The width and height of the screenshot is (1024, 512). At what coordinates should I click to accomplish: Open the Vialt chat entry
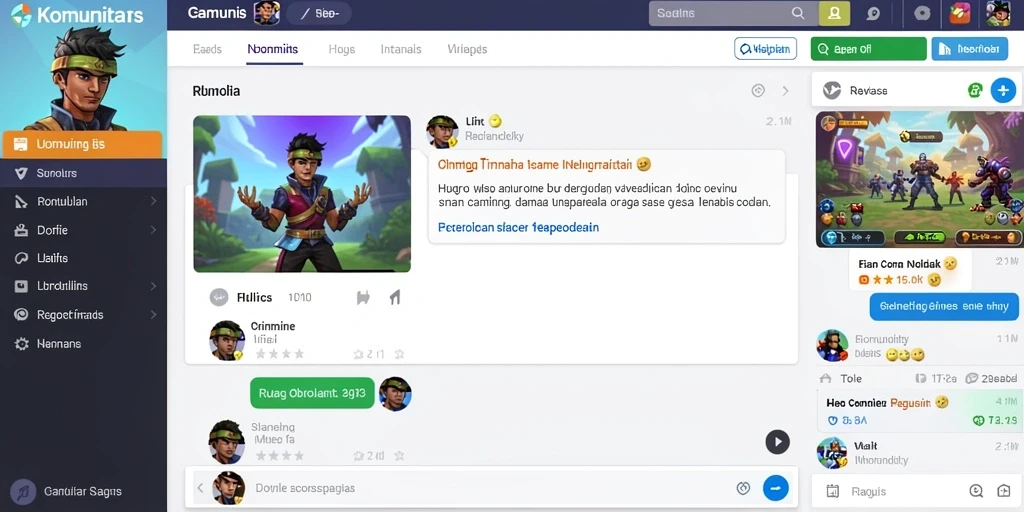click(x=920, y=453)
